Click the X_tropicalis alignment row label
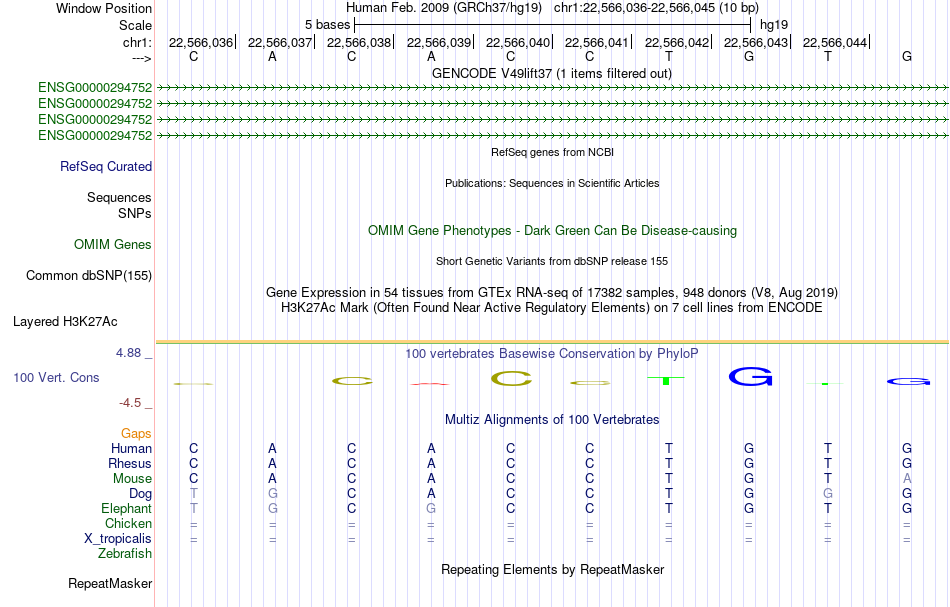The image size is (950, 607). coord(118,539)
